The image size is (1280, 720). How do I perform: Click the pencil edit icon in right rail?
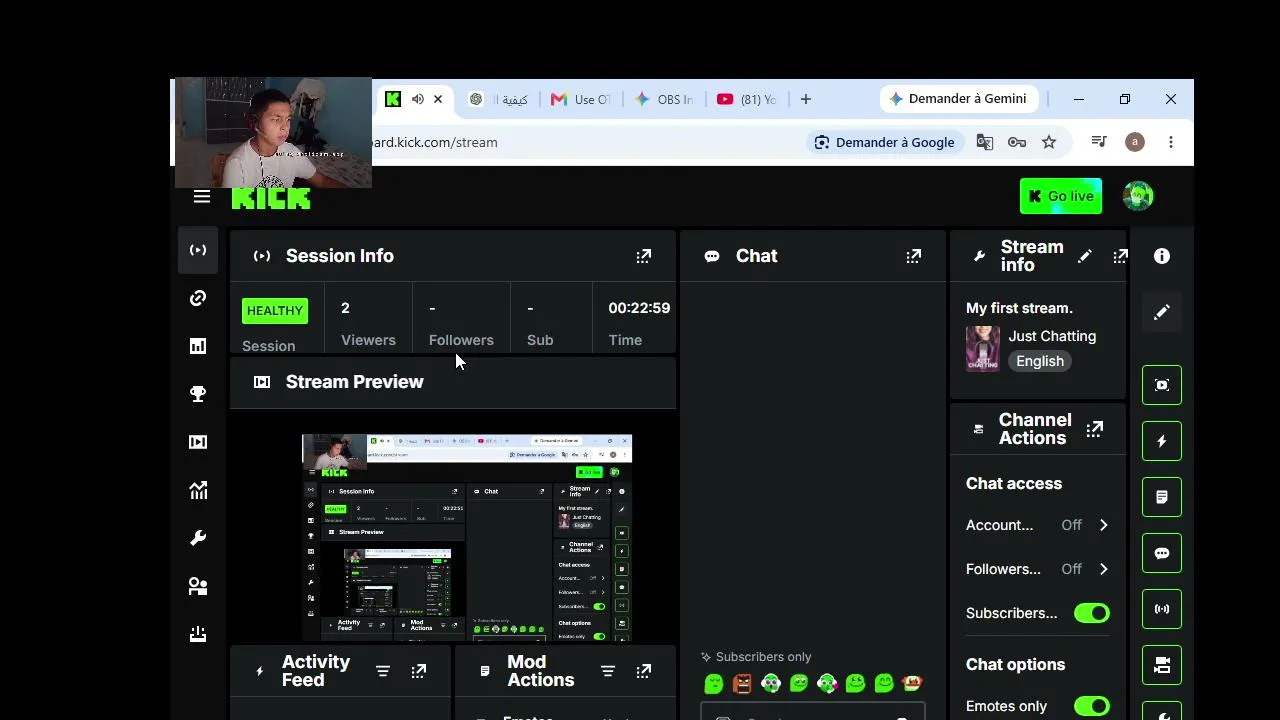1162,312
